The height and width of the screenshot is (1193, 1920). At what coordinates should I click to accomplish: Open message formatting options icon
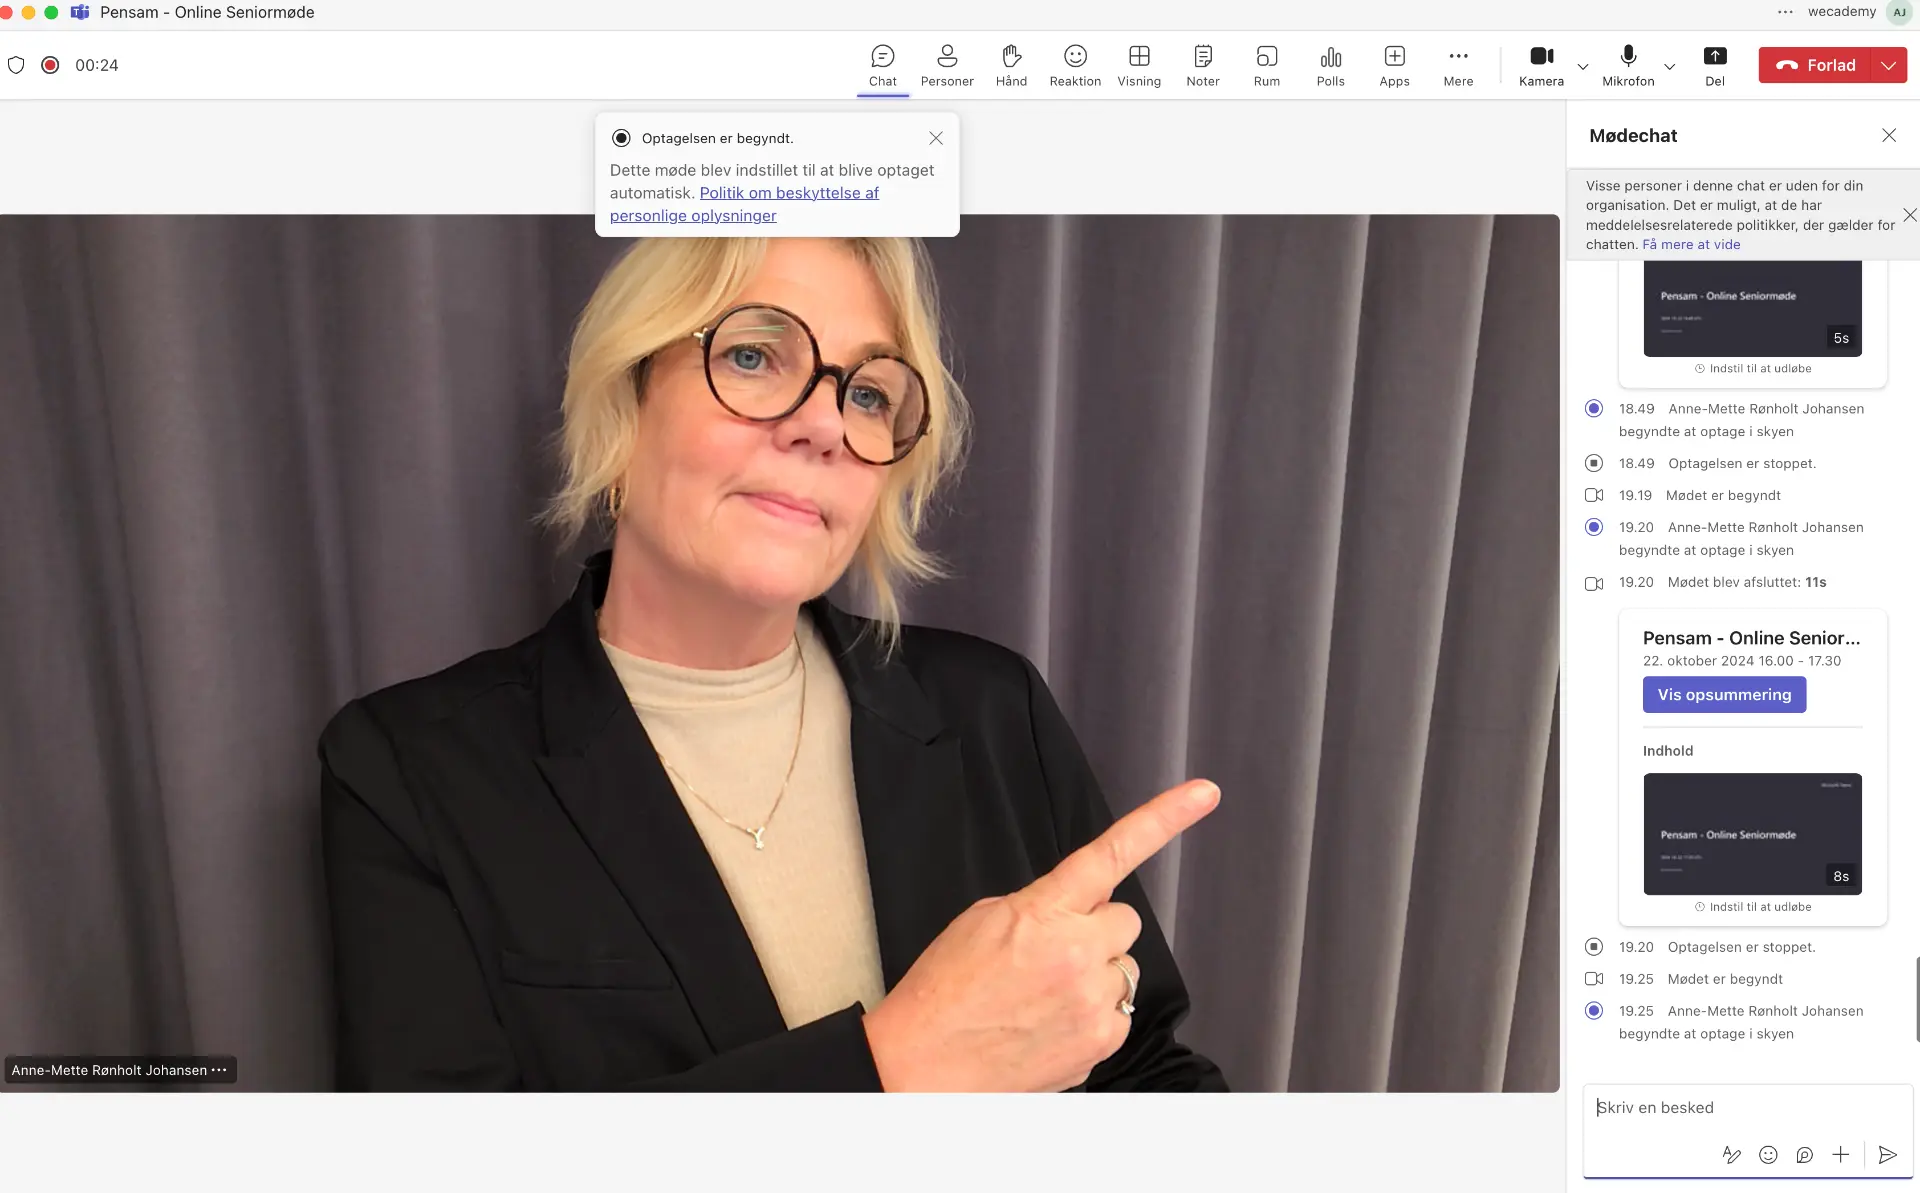tap(1732, 1155)
